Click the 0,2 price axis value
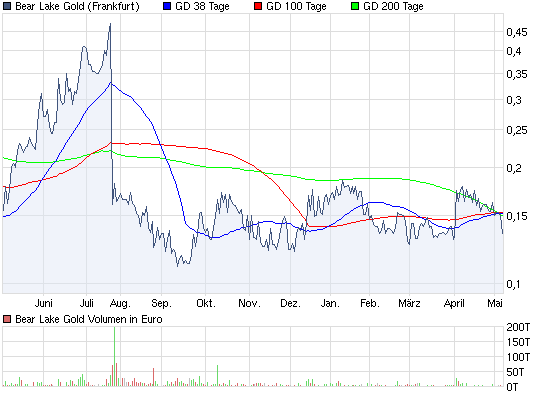The height and width of the screenshot is (395, 545). [514, 168]
